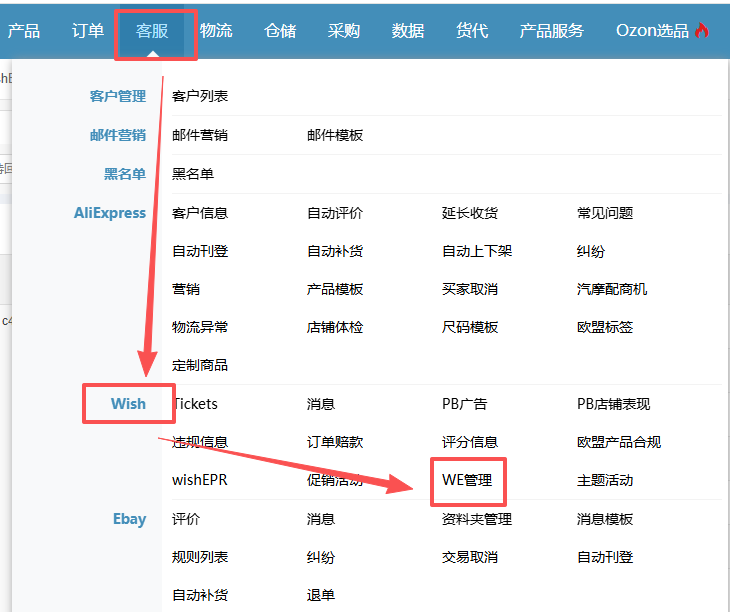The image size is (730, 612).
Task: Click the fire icon beside Ozon选品
Action: pyautogui.click(x=701, y=31)
